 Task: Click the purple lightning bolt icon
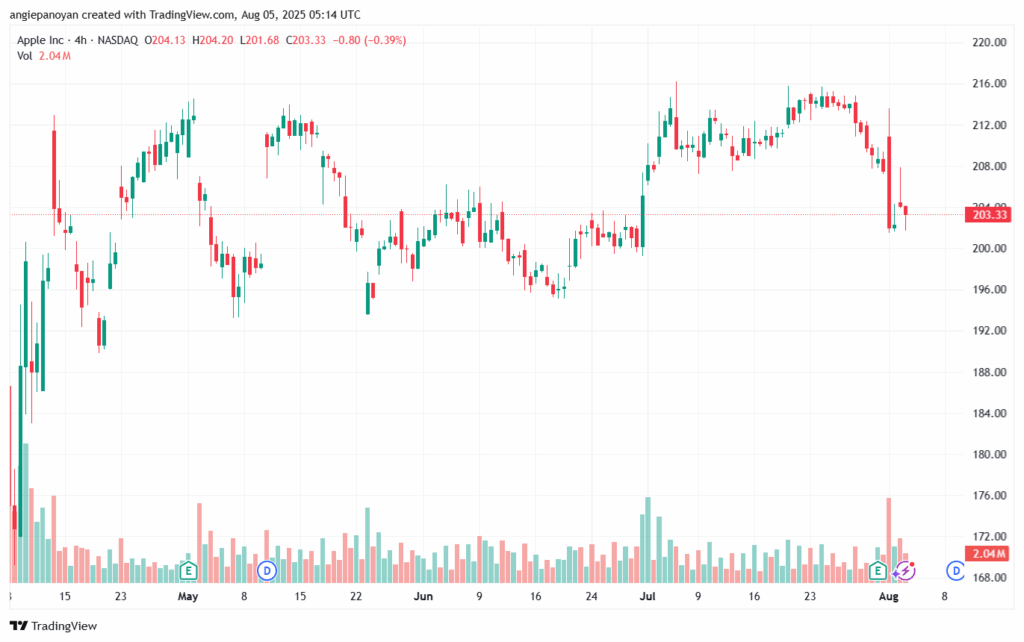904,571
